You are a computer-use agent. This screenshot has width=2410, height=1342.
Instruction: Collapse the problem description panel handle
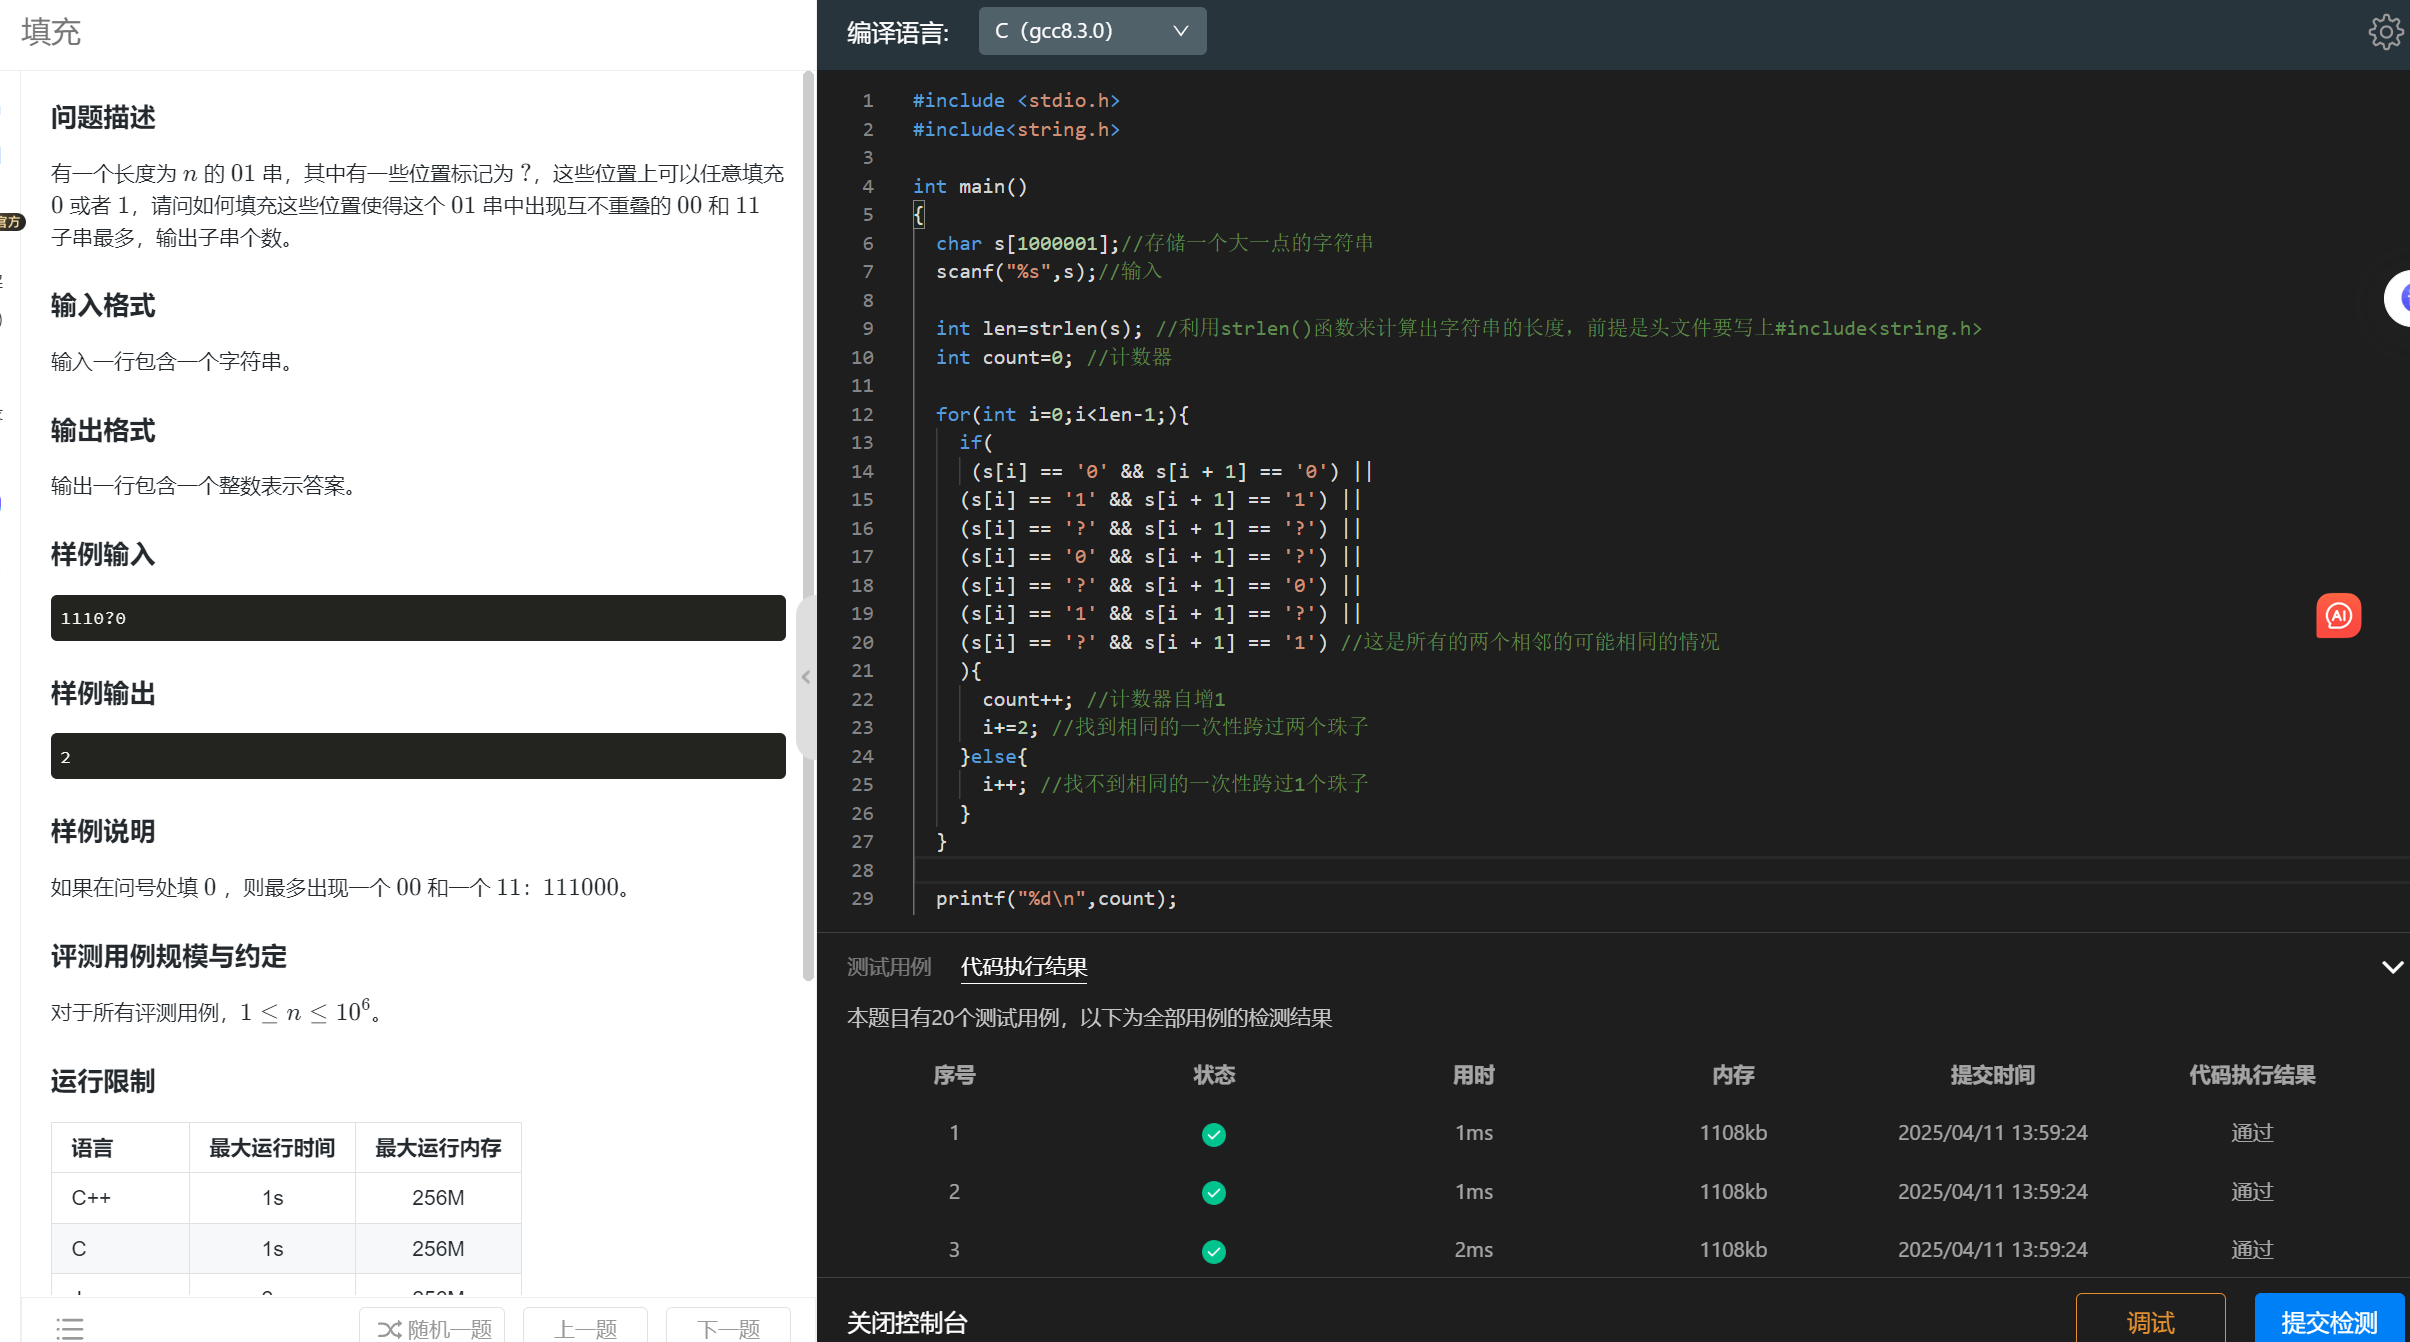806,677
